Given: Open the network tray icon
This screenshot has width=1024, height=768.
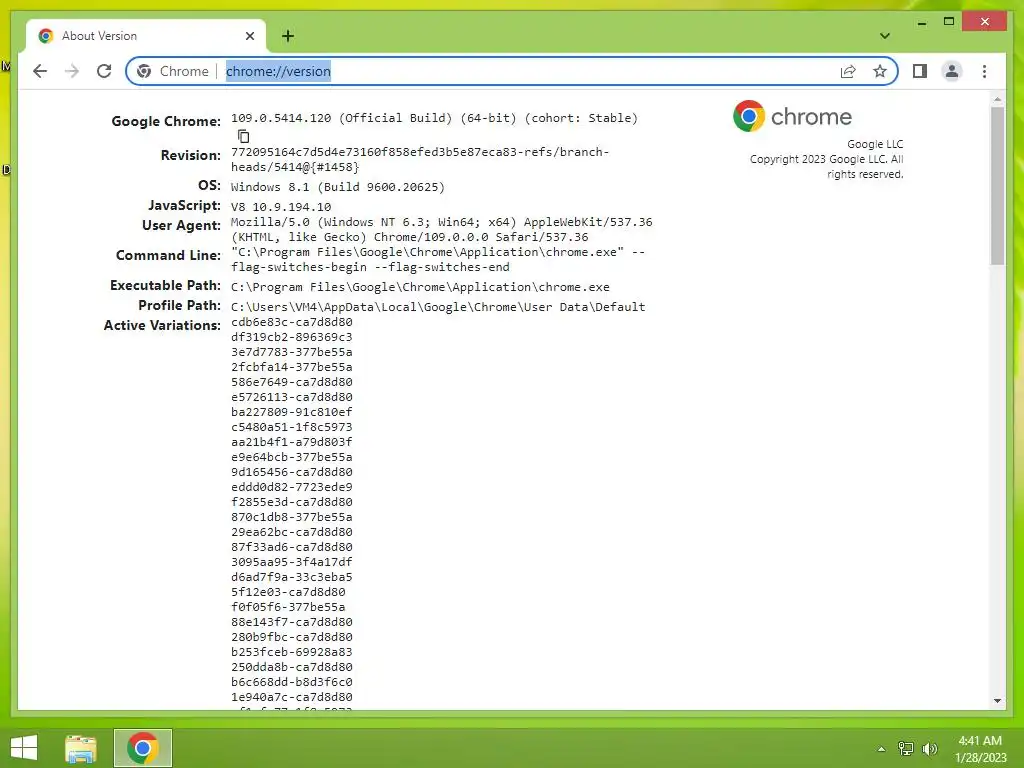Looking at the screenshot, I should [905, 749].
